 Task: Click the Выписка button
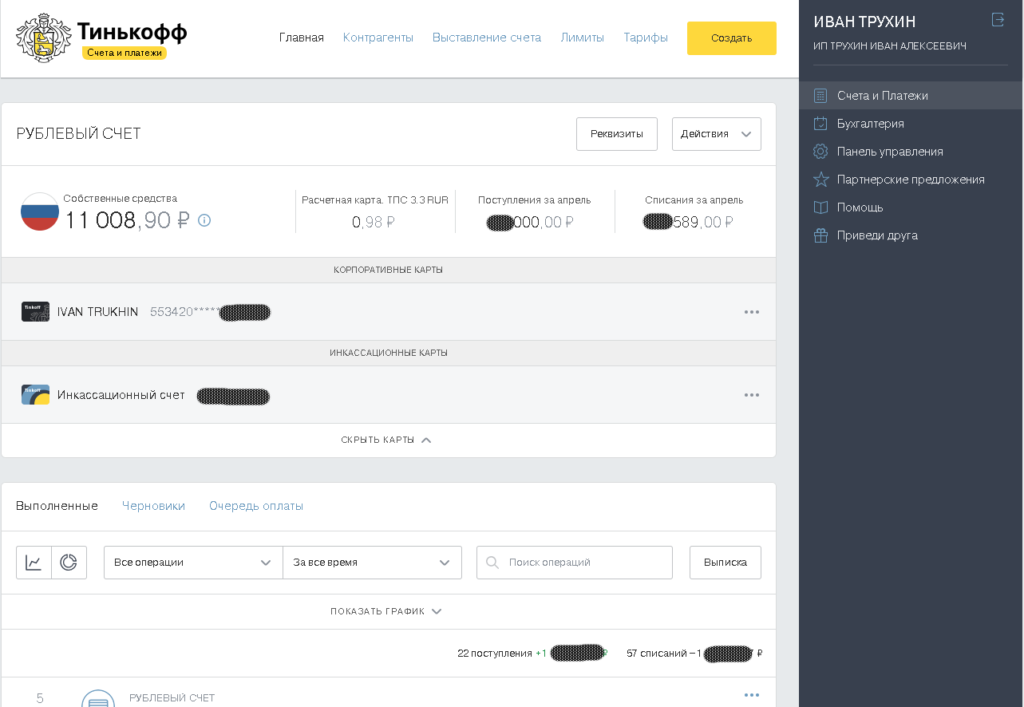click(x=725, y=562)
